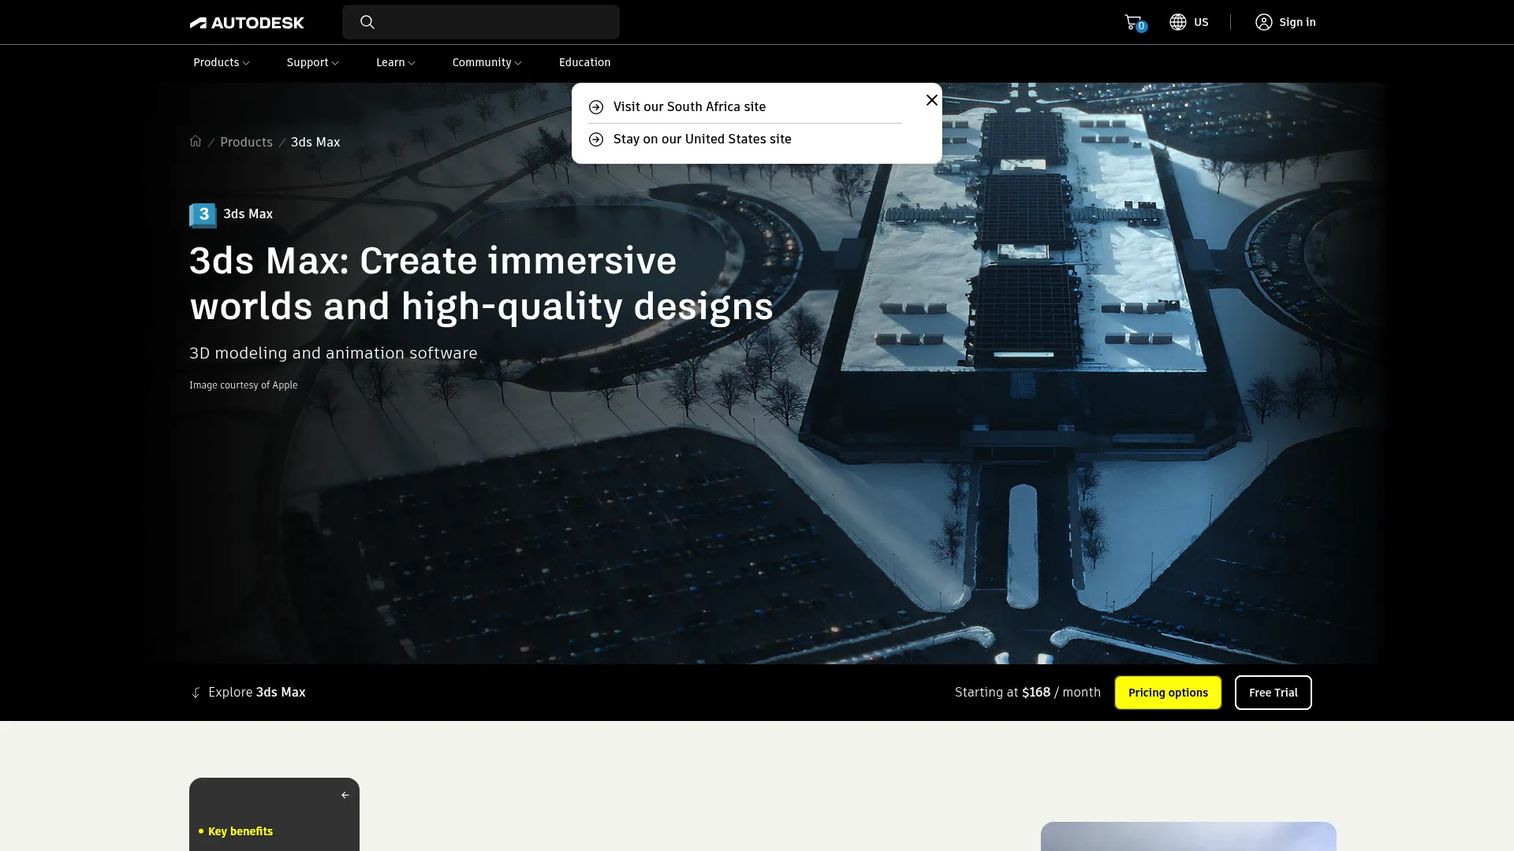Open the shopping cart icon
This screenshot has height=851, width=1514.
(x=1134, y=22)
